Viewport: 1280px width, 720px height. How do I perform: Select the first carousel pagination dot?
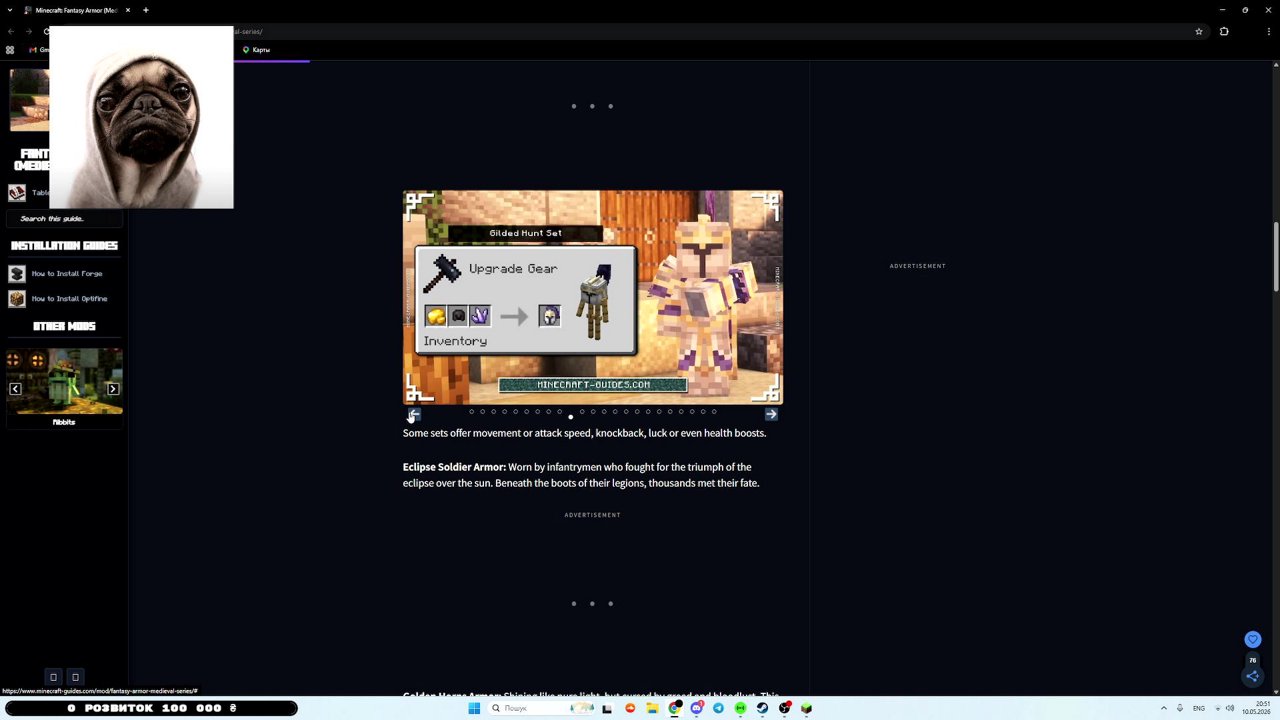(x=471, y=411)
